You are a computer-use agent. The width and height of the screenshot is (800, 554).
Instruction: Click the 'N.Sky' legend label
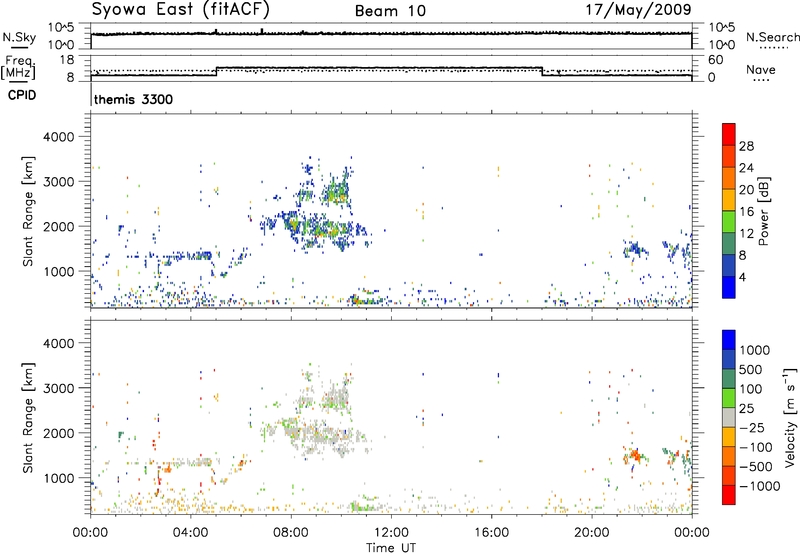point(19,37)
